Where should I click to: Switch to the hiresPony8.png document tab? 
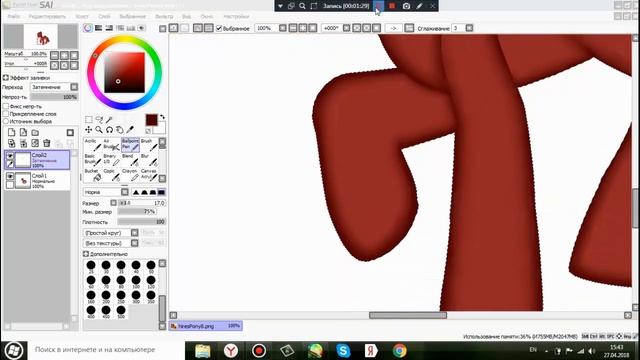tap(206, 326)
